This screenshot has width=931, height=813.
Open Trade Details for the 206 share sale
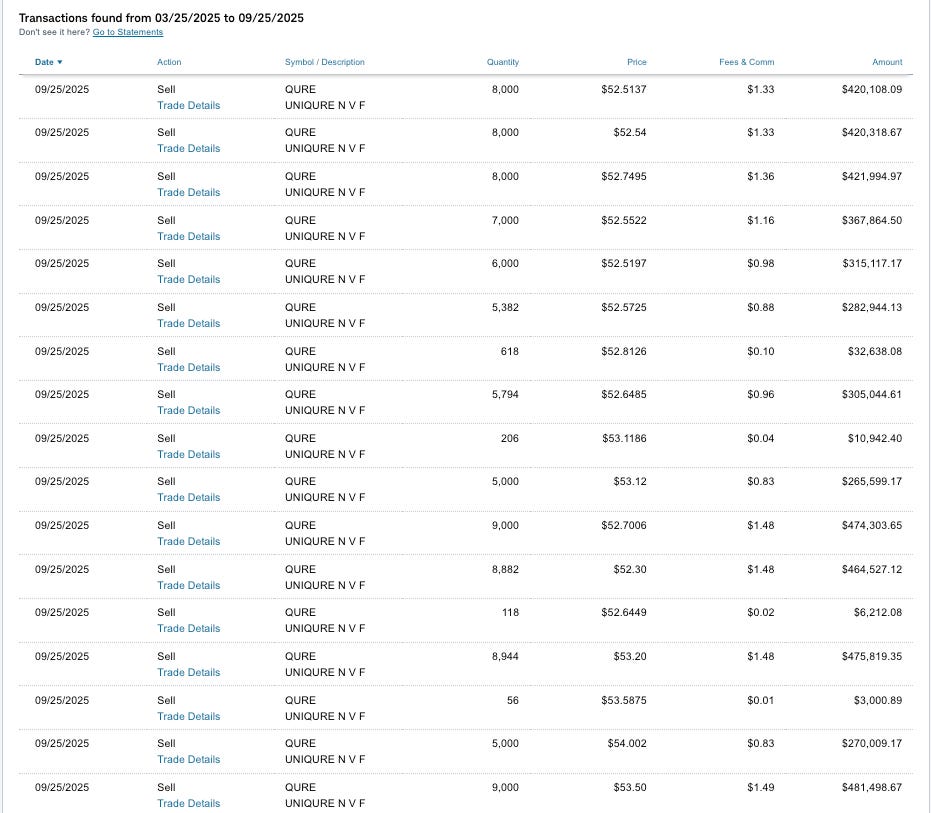pos(189,454)
